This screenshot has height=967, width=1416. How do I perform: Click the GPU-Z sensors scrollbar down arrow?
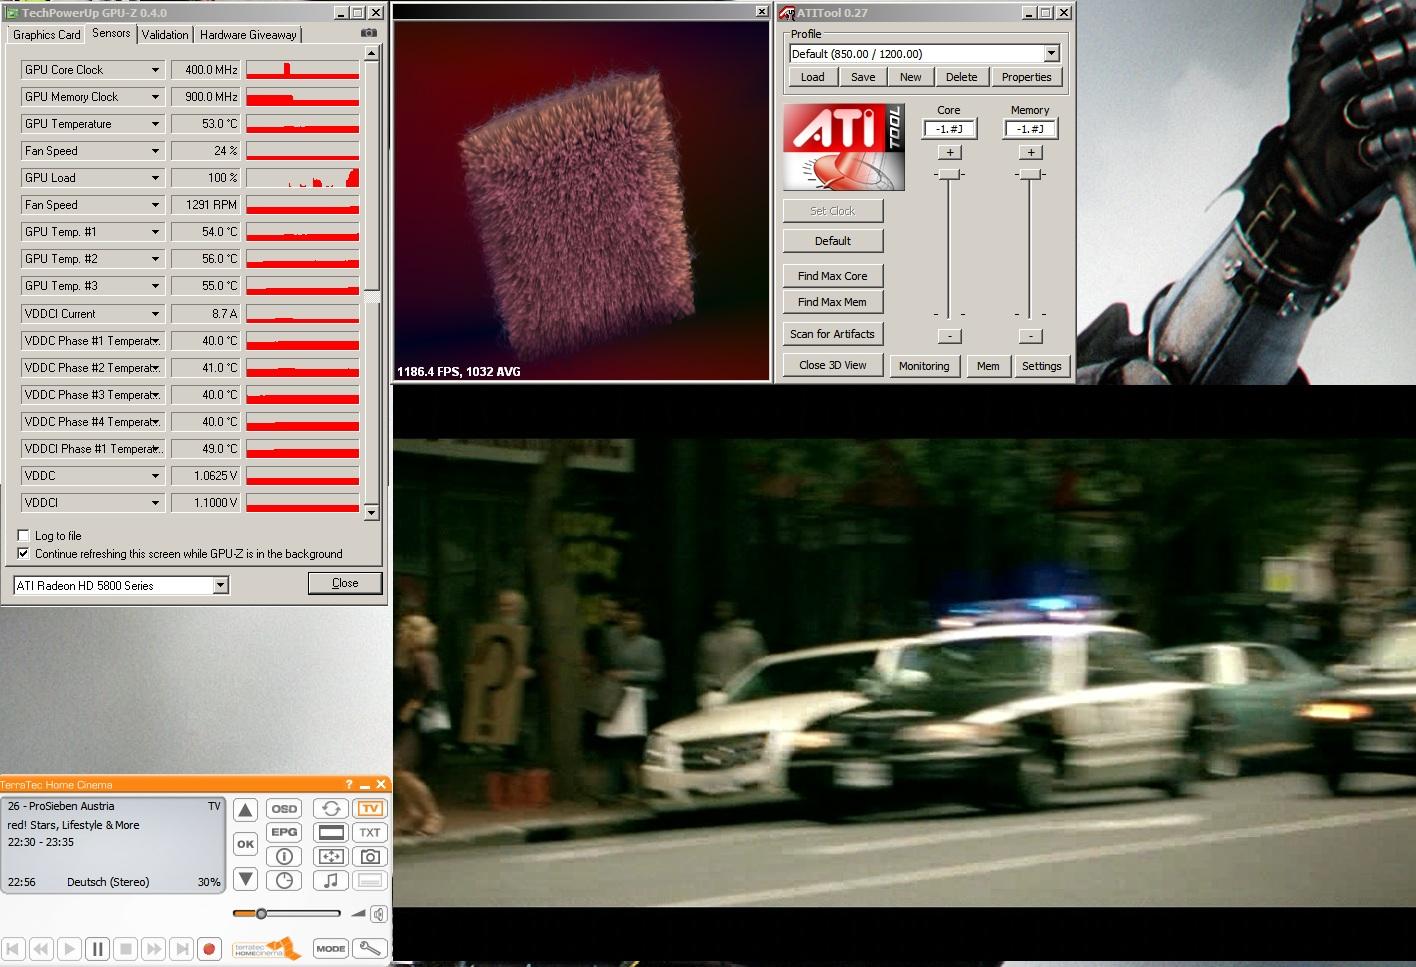371,513
